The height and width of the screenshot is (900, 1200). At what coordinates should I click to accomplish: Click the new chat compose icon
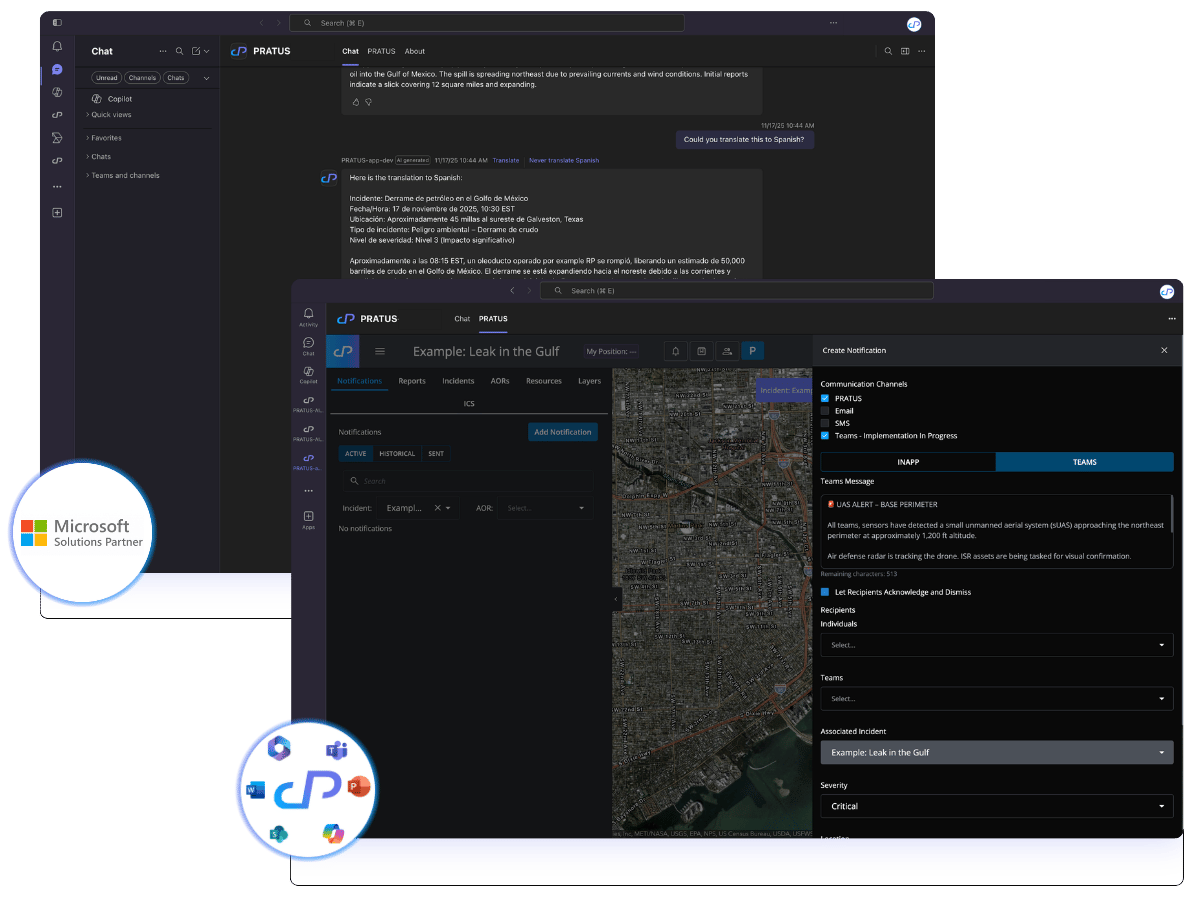coord(197,51)
